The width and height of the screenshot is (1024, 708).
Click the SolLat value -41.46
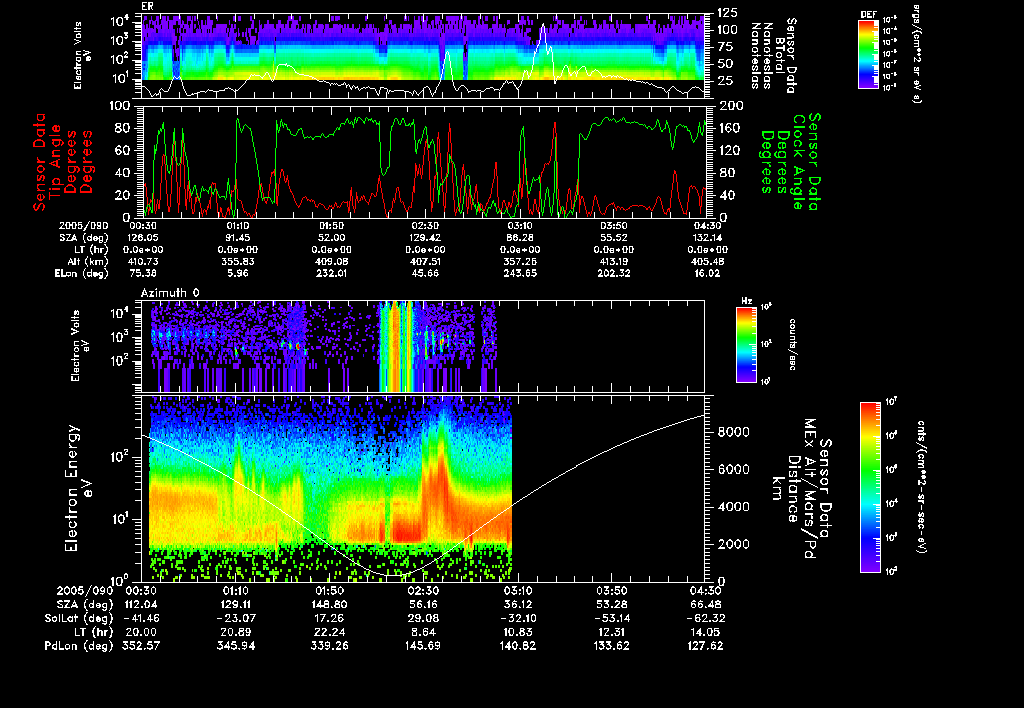tap(141, 618)
